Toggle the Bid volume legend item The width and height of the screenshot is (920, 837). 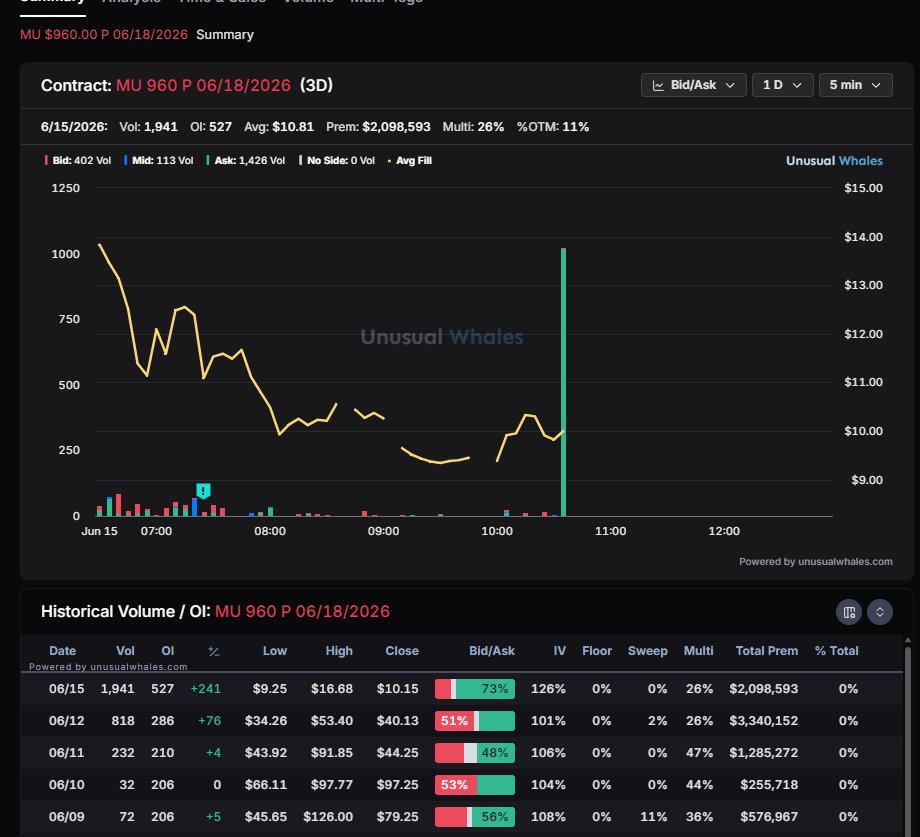pyautogui.click(x=77, y=161)
